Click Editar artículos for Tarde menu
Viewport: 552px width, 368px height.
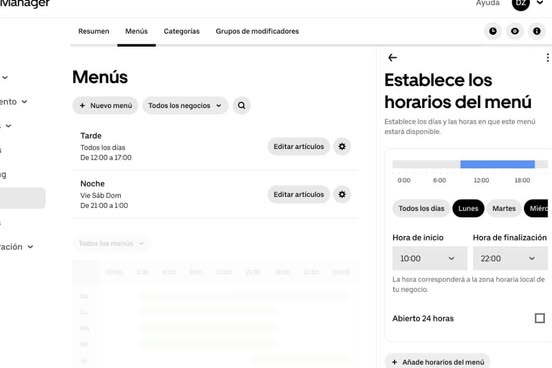299,146
